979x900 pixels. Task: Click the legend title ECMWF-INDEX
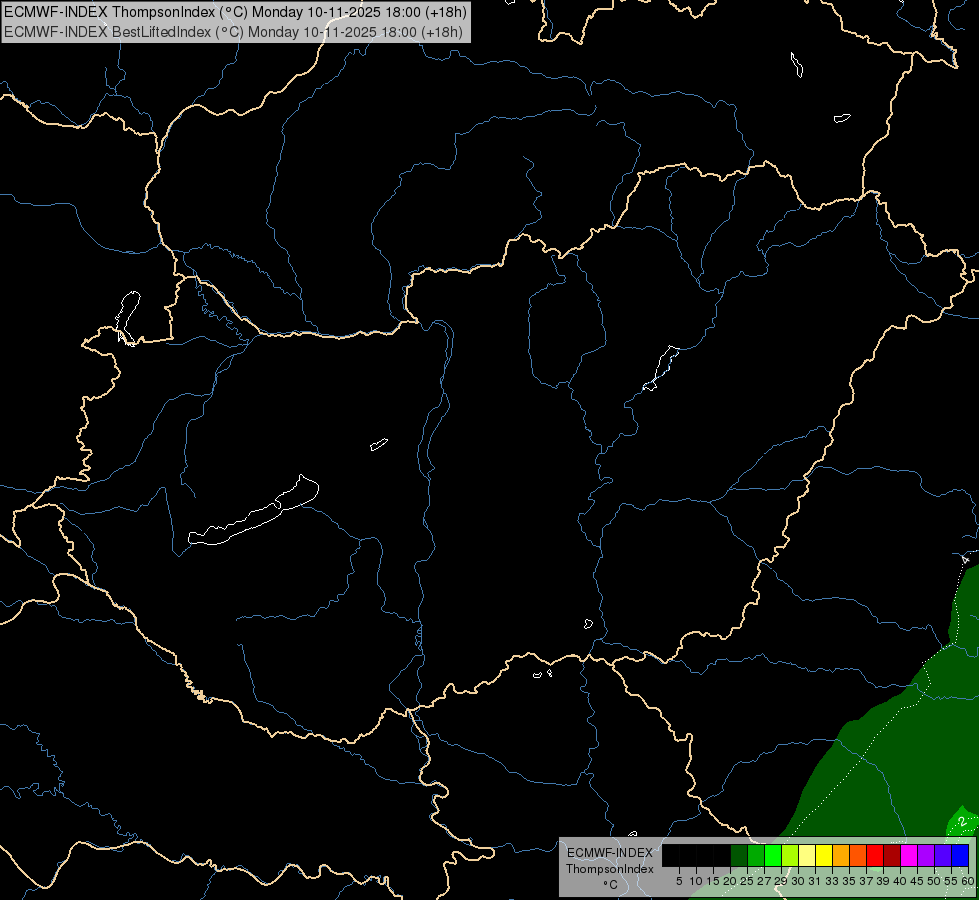click(x=610, y=853)
